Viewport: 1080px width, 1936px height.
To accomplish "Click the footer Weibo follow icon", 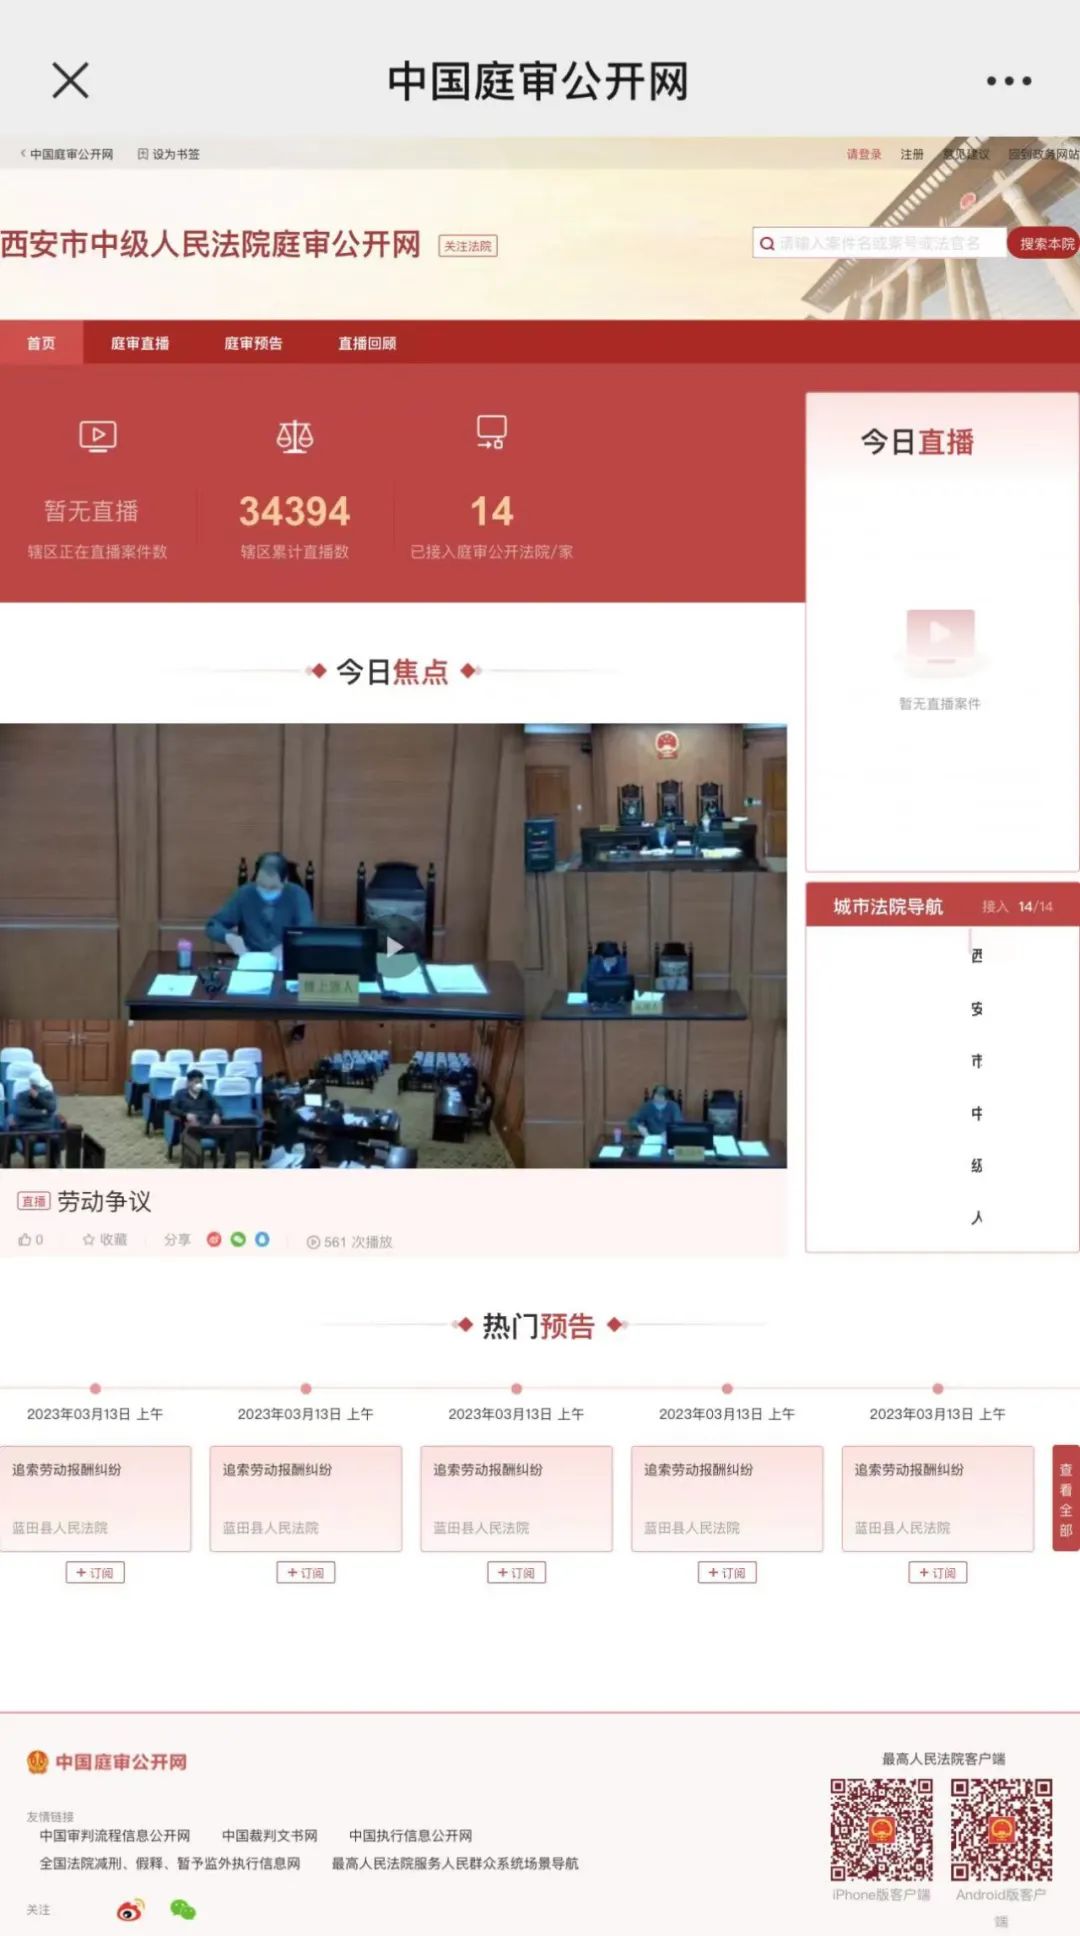I will 130,1910.
